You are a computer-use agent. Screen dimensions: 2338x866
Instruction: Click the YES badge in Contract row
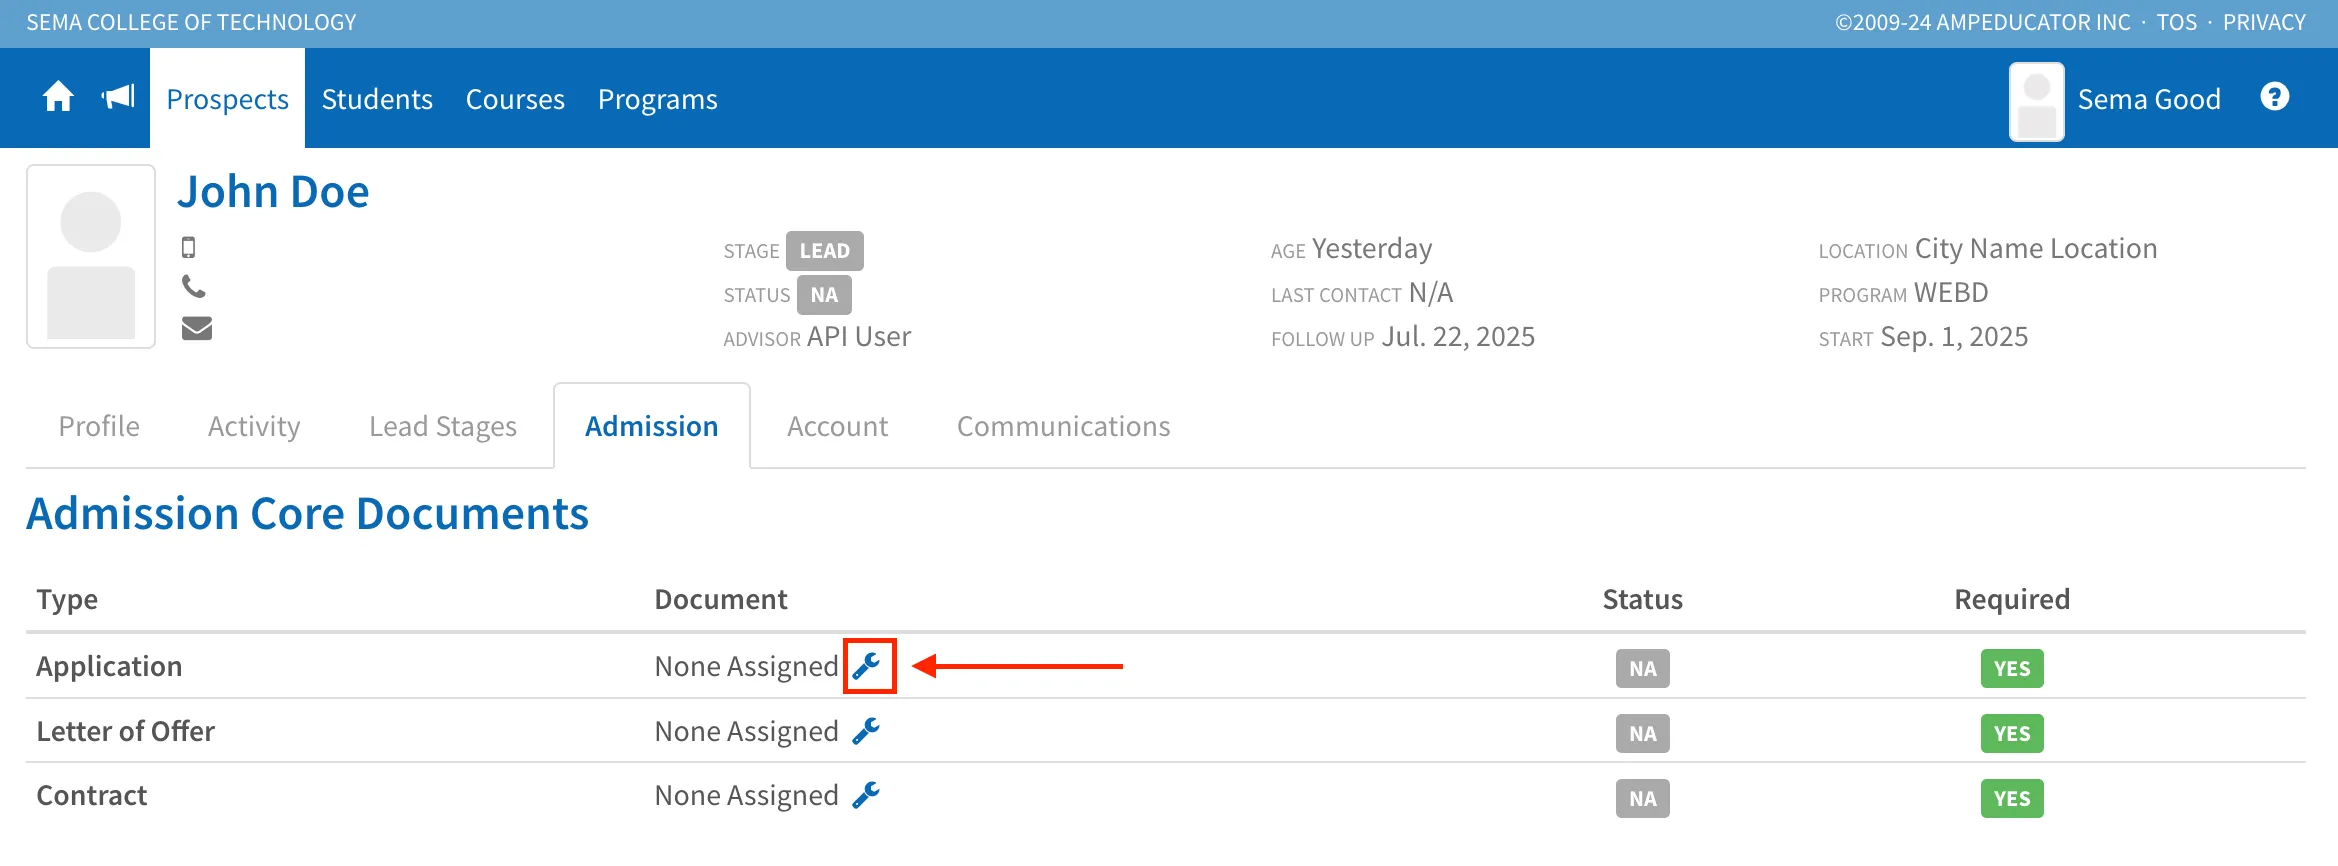[x=2012, y=798]
